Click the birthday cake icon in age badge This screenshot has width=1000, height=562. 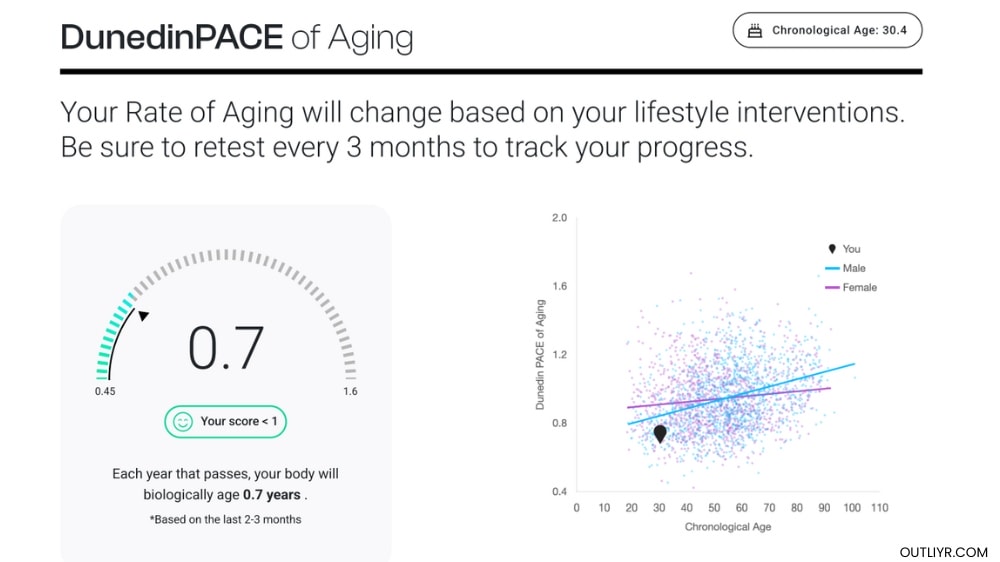pos(755,31)
